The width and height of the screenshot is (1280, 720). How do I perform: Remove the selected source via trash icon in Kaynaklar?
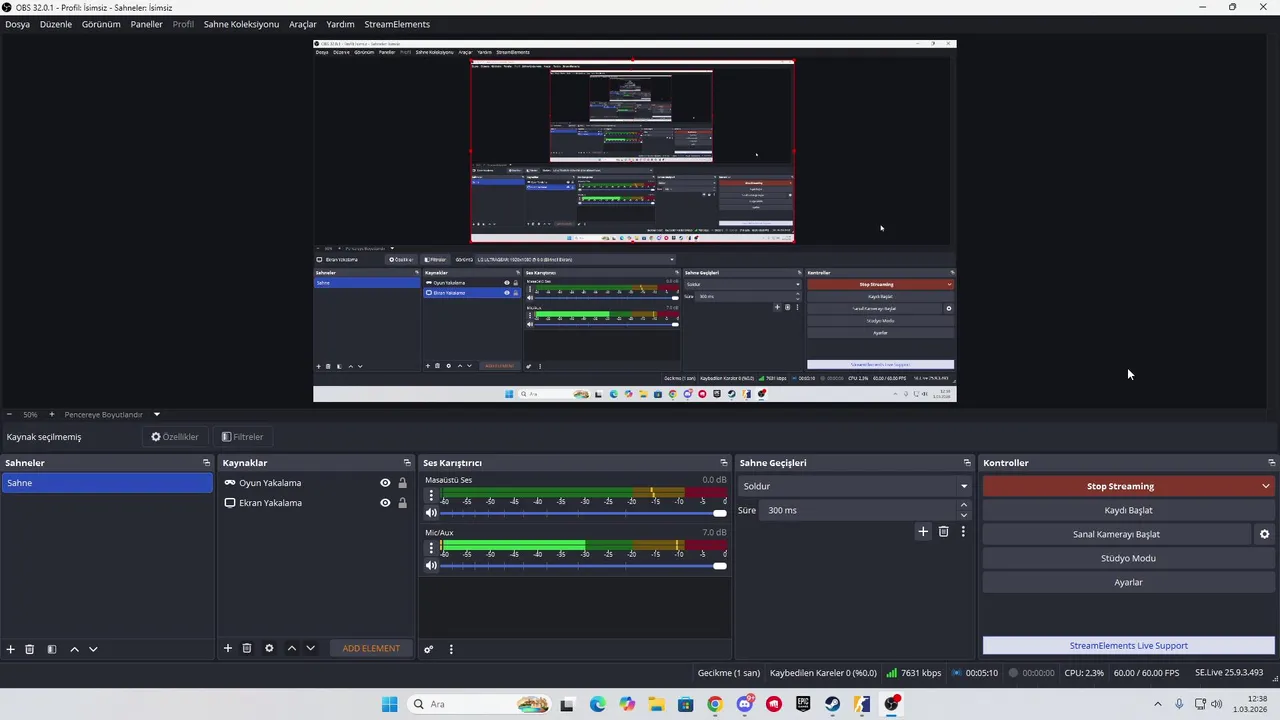point(247,648)
